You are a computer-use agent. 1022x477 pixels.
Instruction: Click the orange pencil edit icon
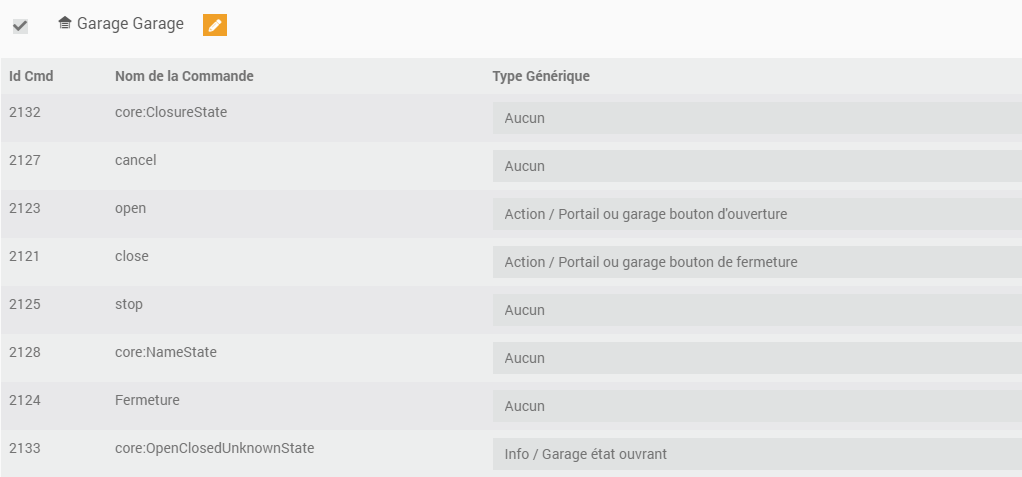(x=215, y=25)
